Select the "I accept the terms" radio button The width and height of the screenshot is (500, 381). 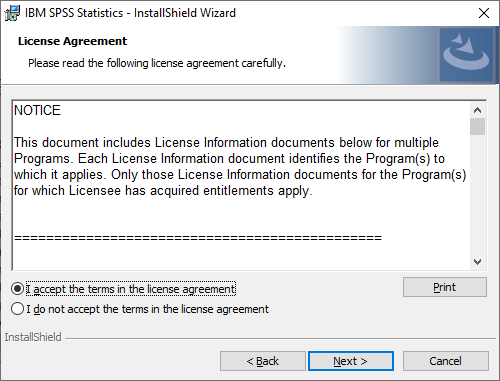coord(17,289)
